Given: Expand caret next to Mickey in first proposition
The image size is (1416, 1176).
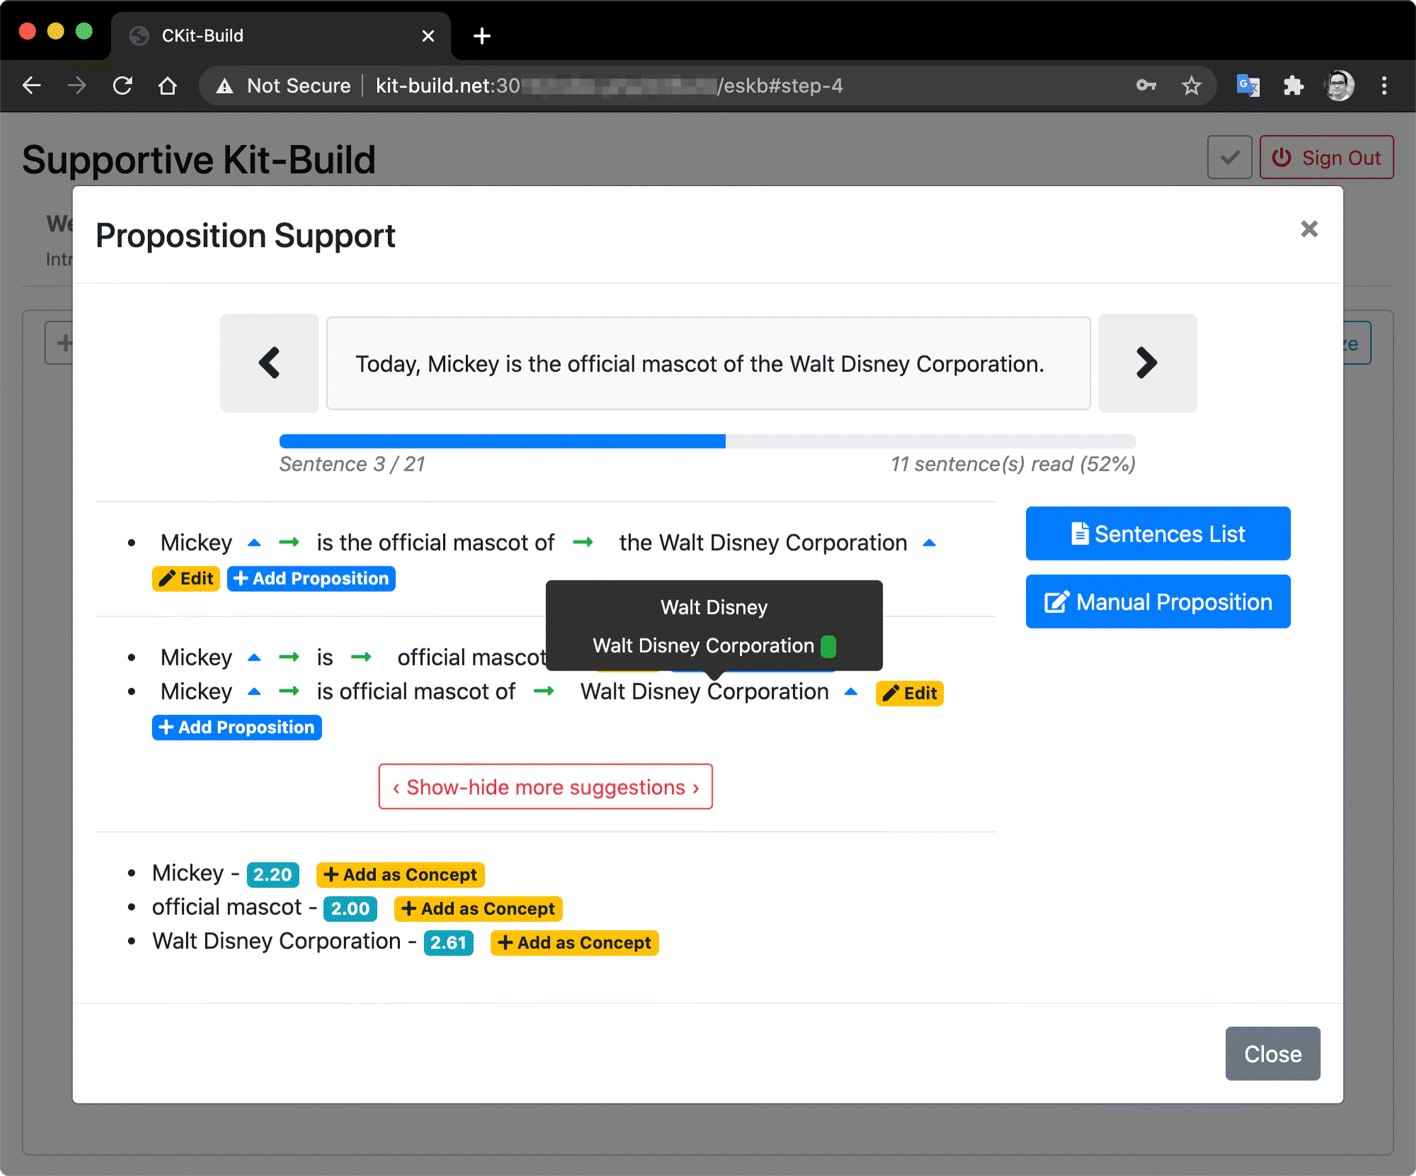Looking at the screenshot, I should coord(254,543).
